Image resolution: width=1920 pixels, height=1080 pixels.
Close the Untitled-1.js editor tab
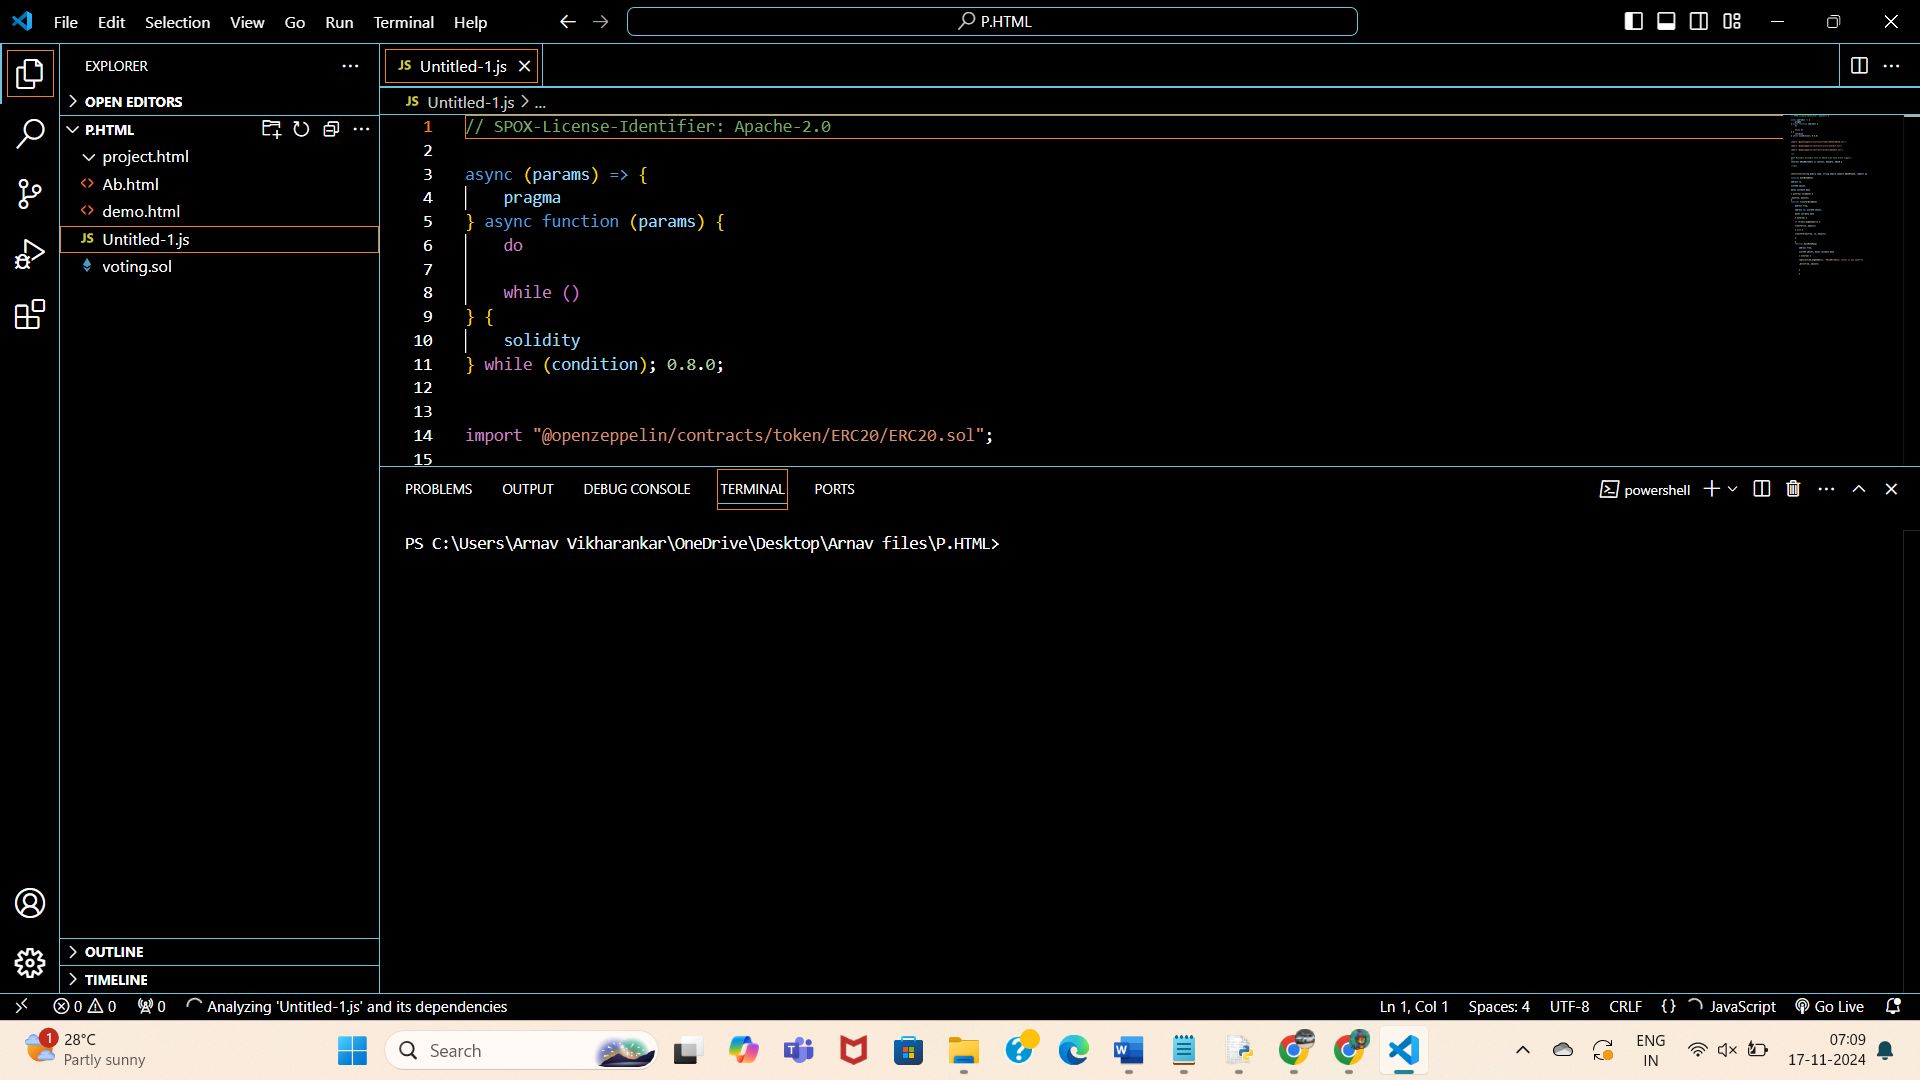[x=524, y=66]
